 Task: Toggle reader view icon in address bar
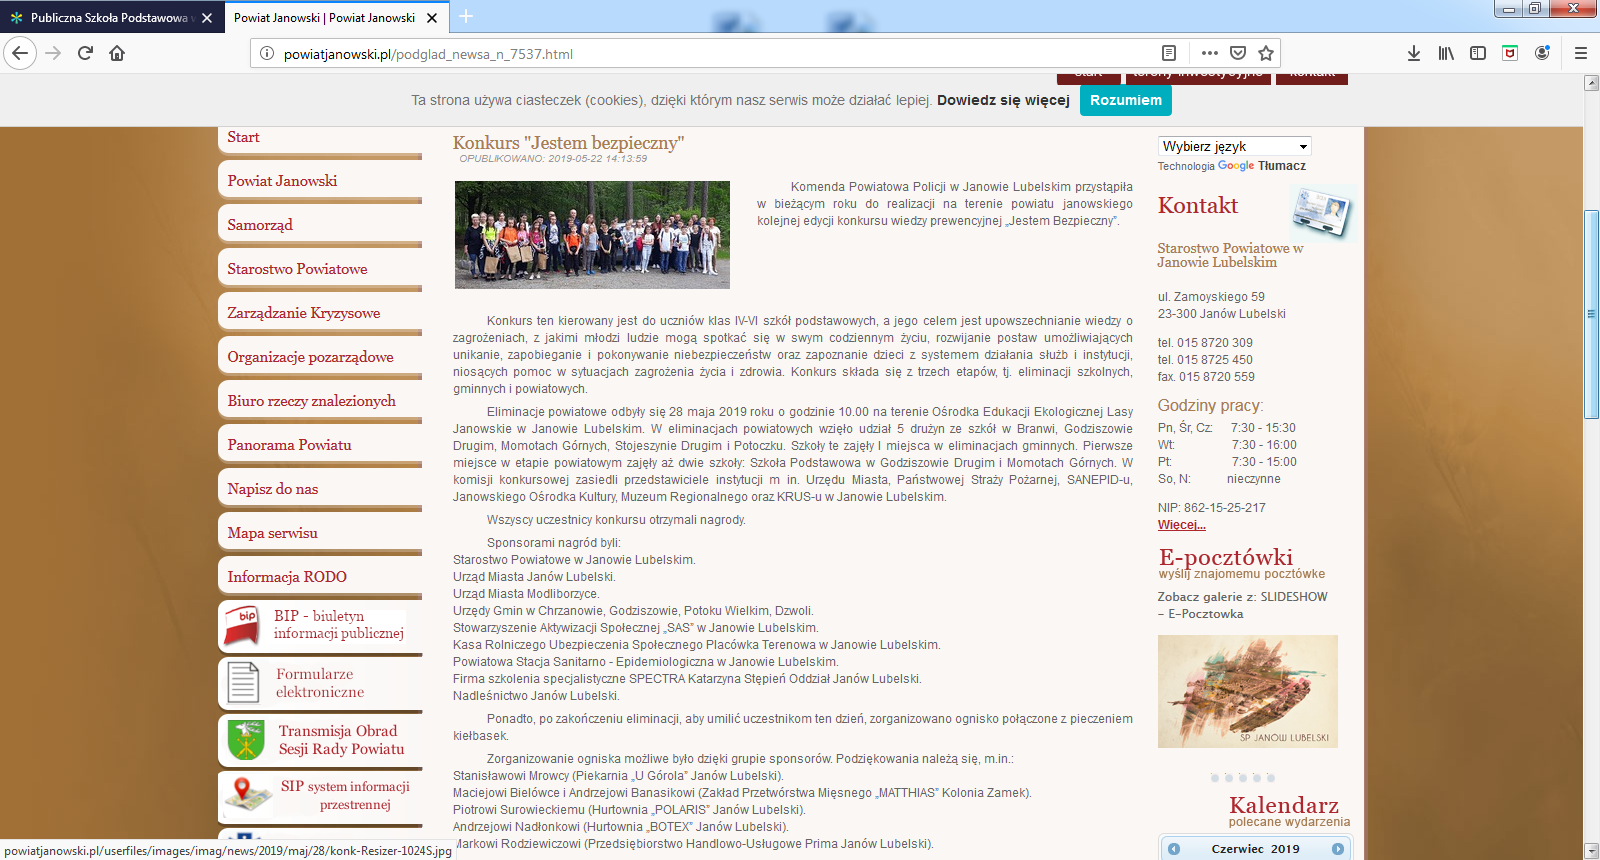tap(1168, 53)
